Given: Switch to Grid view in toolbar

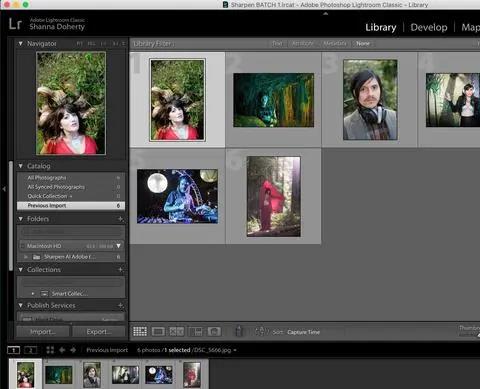Looking at the screenshot, I should pyautogui.click(x=140, y=331).
